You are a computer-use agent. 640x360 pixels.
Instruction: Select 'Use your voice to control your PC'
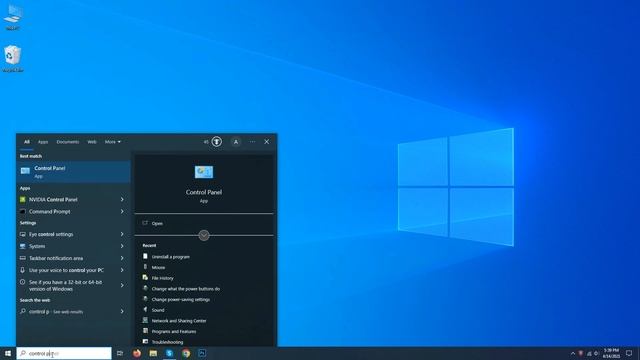point(66,270)
